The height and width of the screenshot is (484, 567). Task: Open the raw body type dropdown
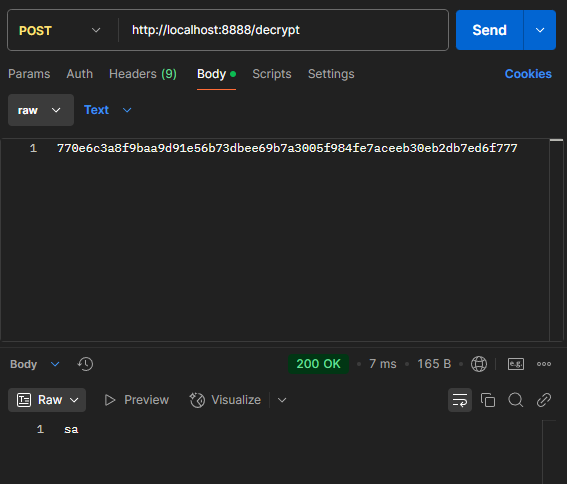click(x=41, y=110)
